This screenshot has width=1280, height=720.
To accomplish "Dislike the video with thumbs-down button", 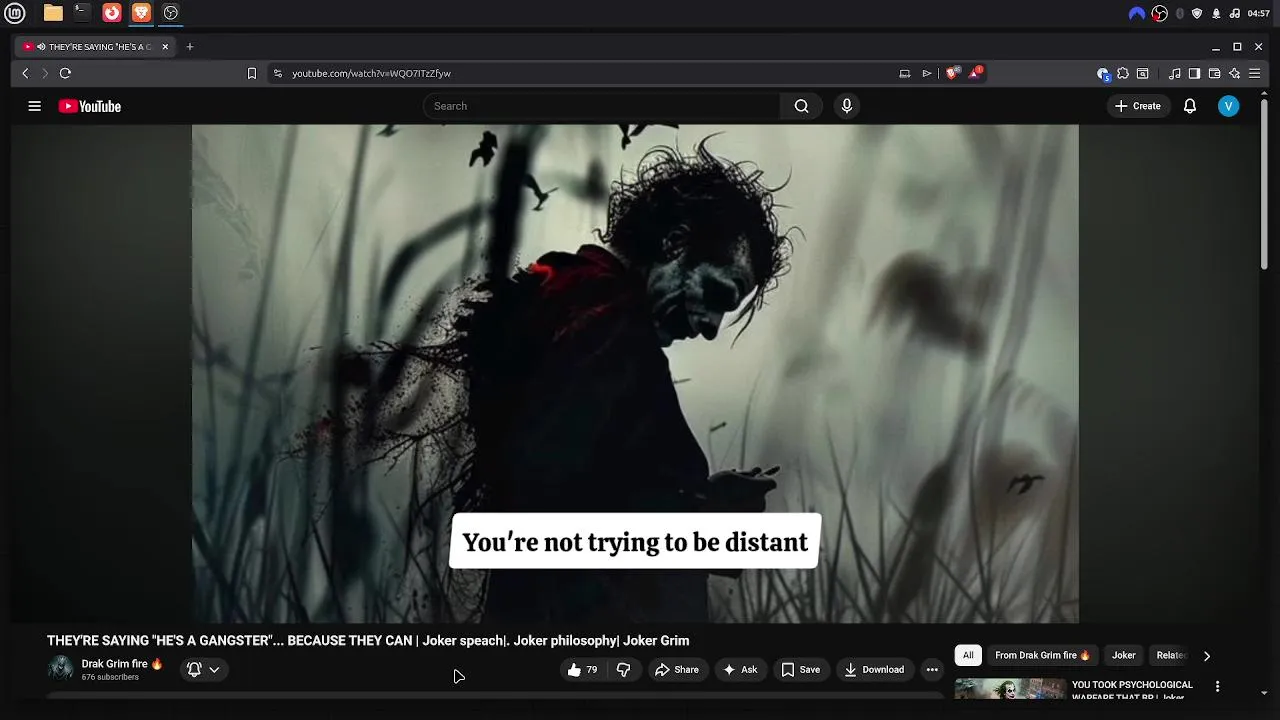I will (x=624, y=670).
